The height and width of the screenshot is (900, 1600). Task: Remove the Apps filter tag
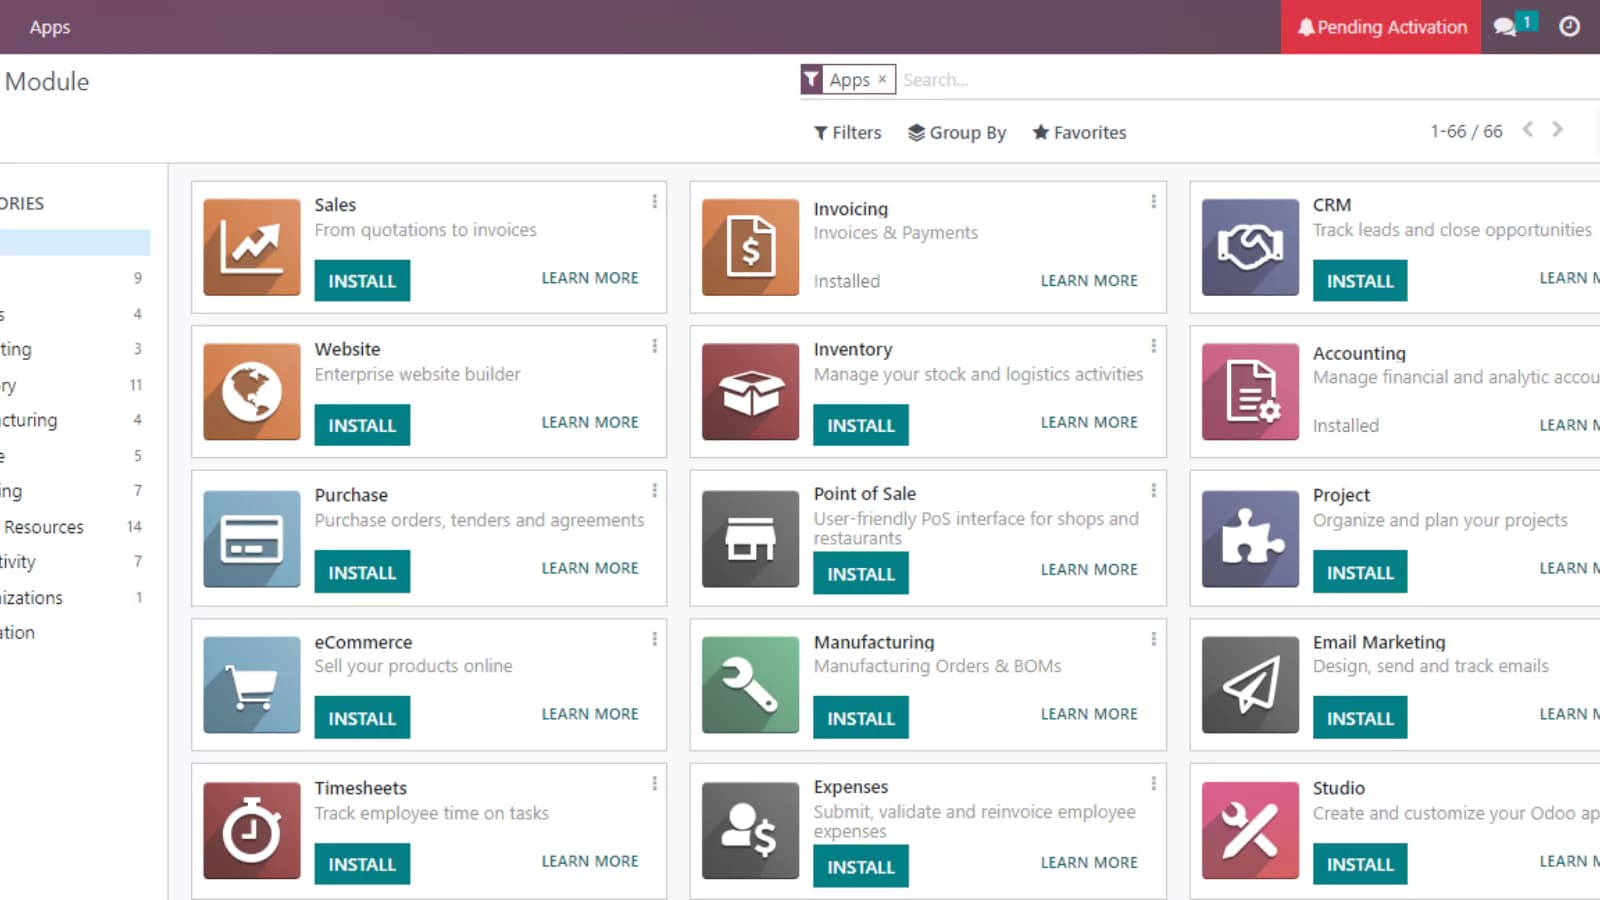click(x=882, y=79)
